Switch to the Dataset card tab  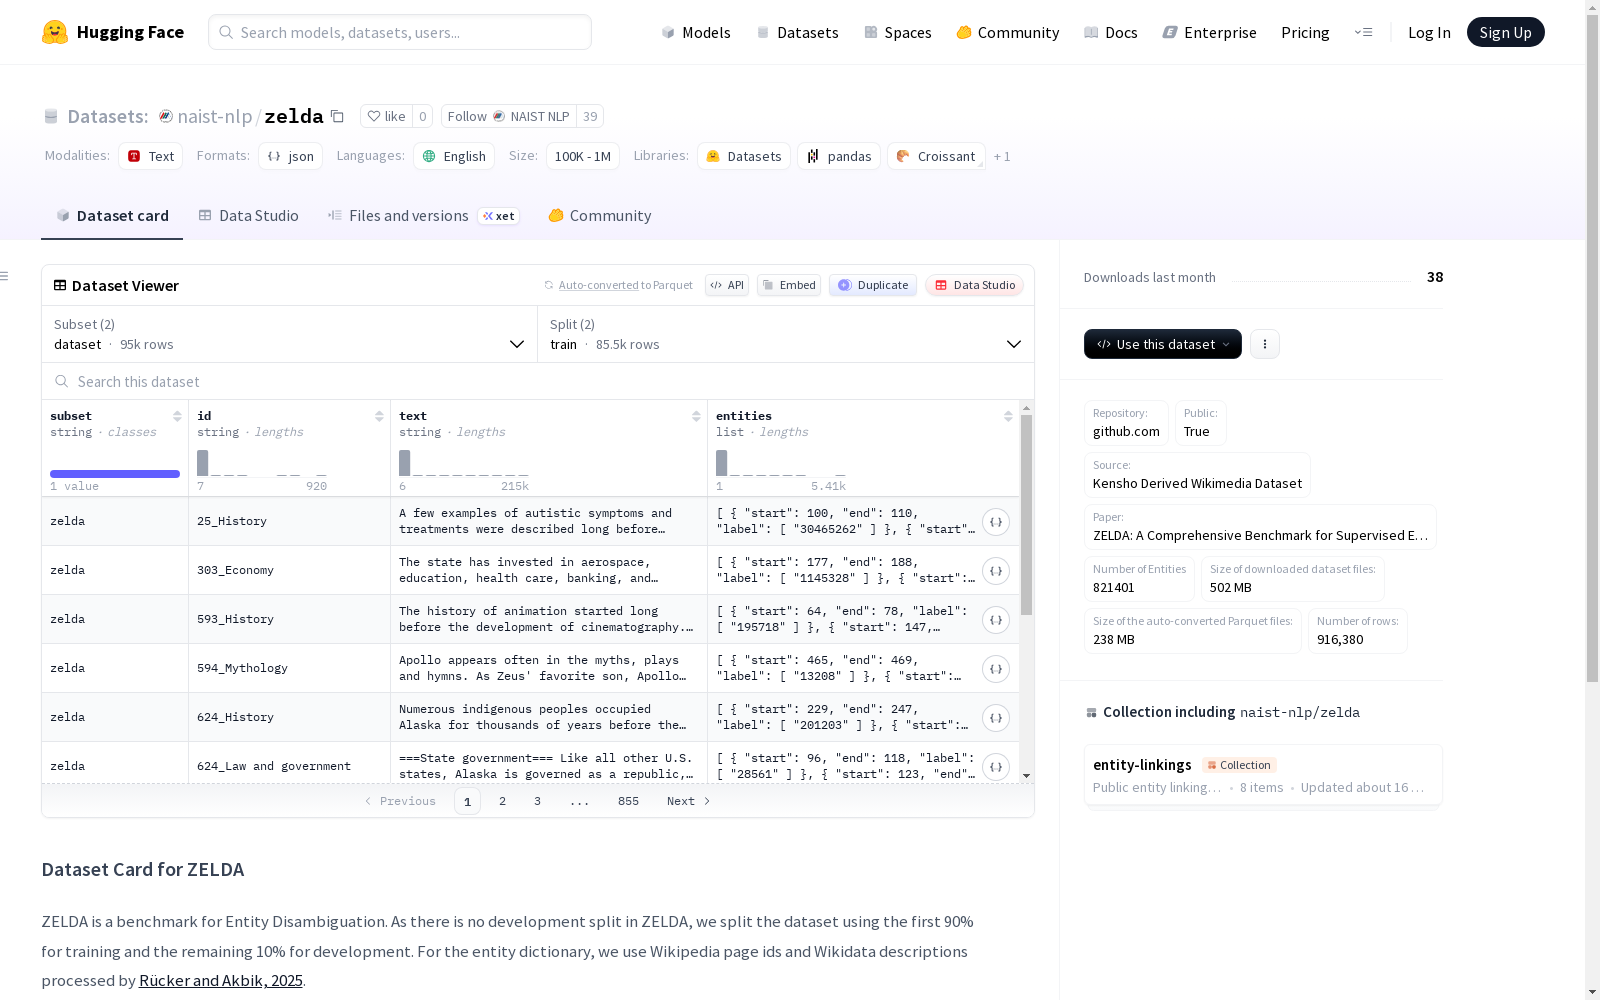(112, 216)
